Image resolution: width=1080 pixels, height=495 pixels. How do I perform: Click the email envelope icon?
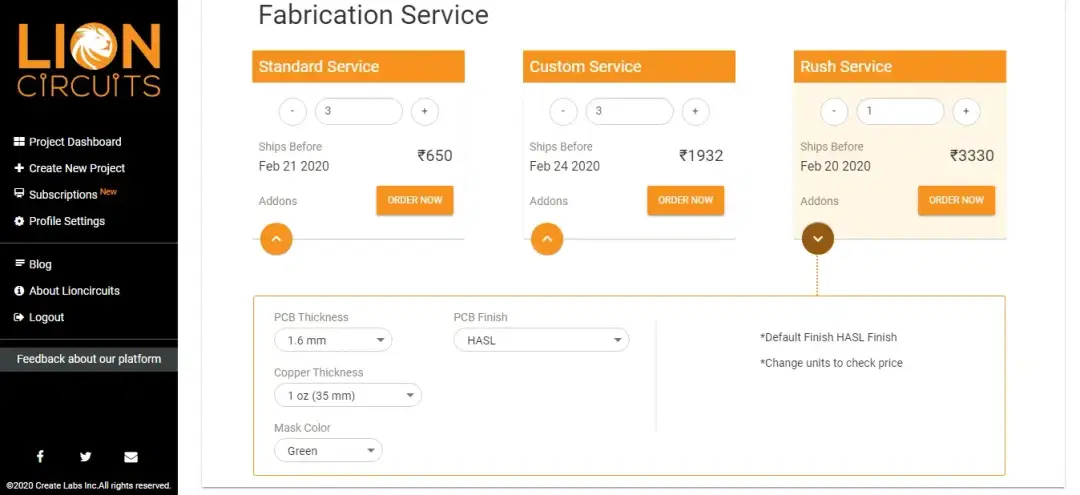click(x=131, y=457)
